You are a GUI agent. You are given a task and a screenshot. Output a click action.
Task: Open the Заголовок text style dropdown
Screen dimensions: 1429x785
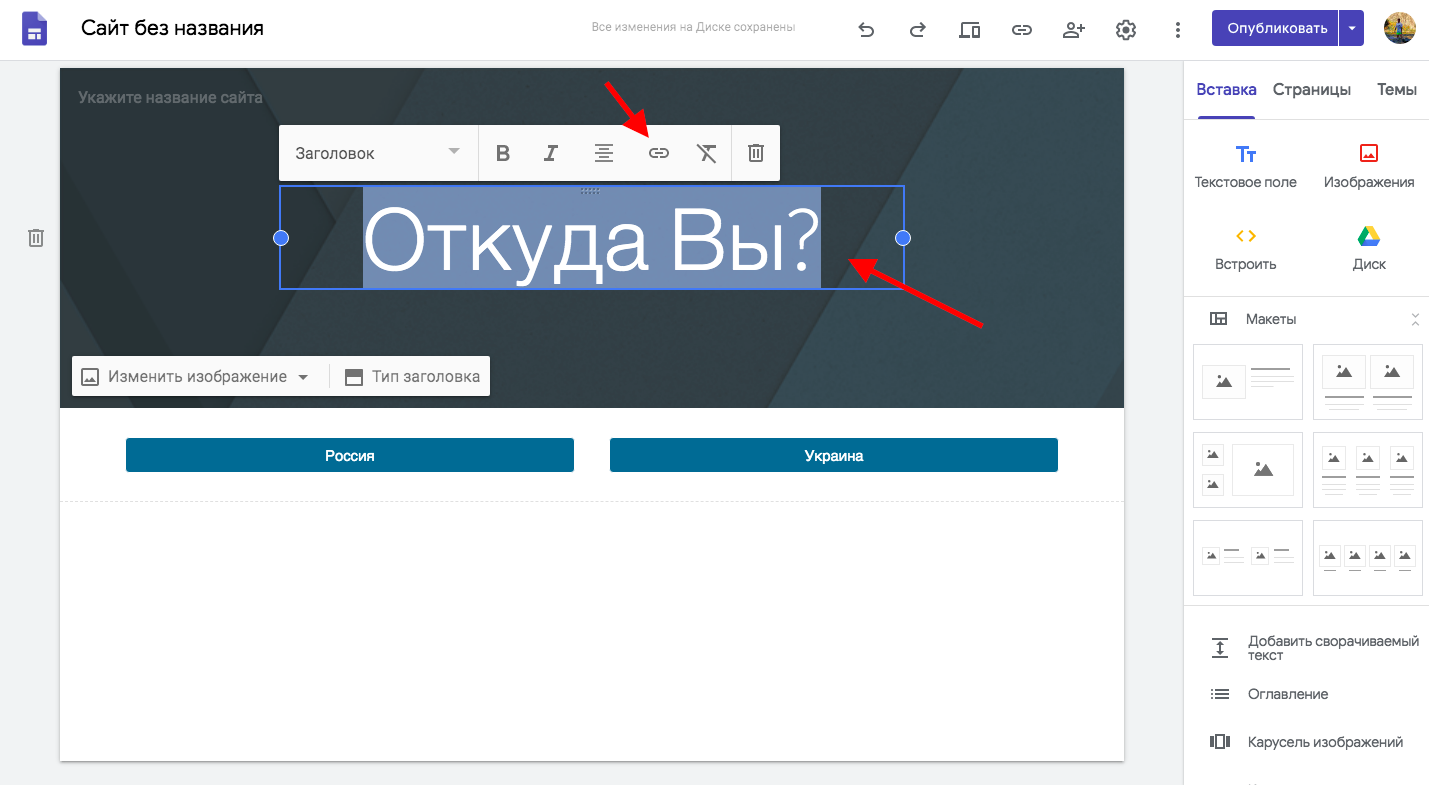[x=378, y=153]
